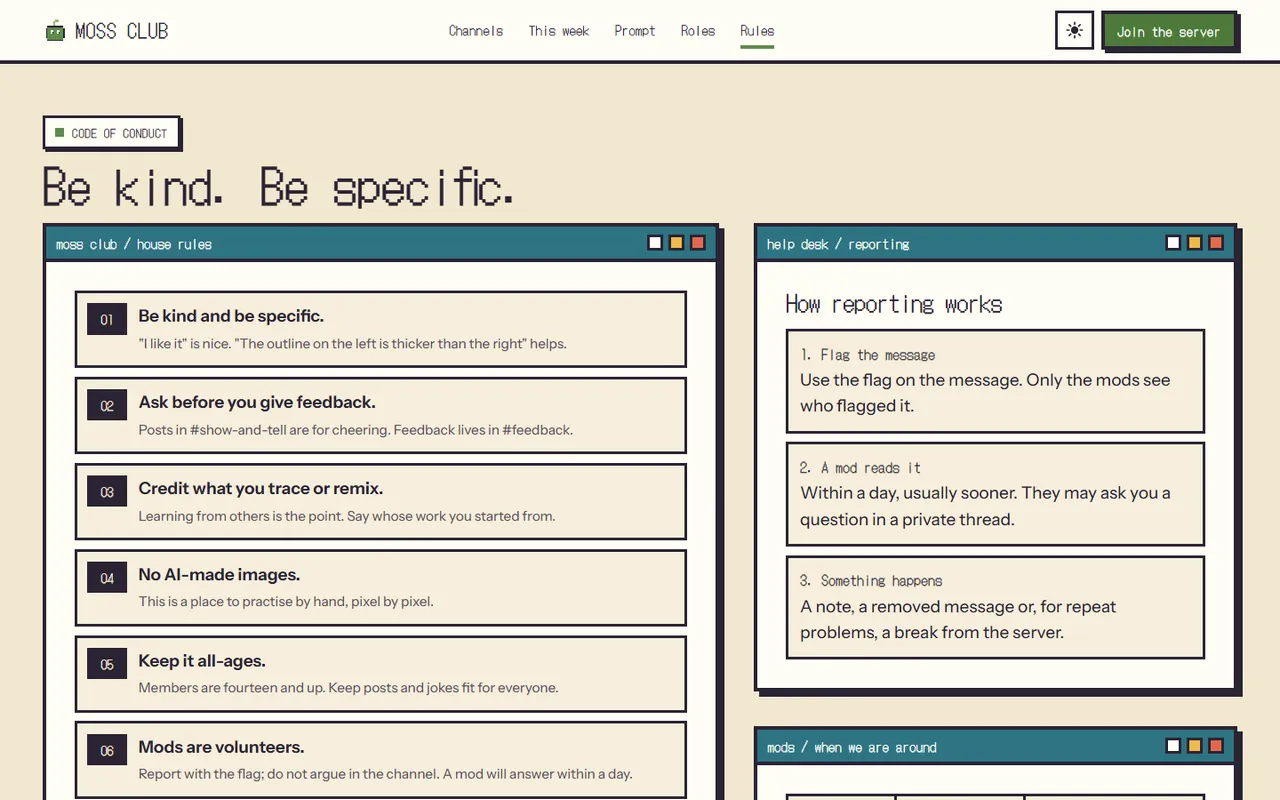Click the "2. A mod reads it" step label

pyautogui.click(x=861, y=468)
